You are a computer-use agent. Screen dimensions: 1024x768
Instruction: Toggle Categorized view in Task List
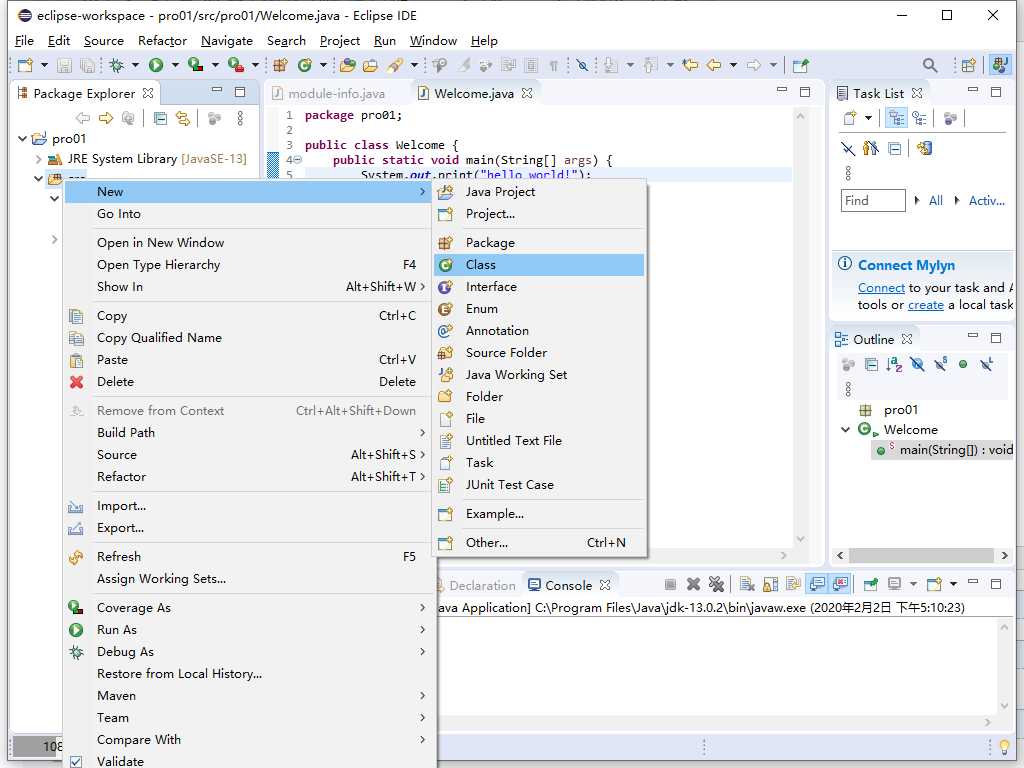[896, 118]
